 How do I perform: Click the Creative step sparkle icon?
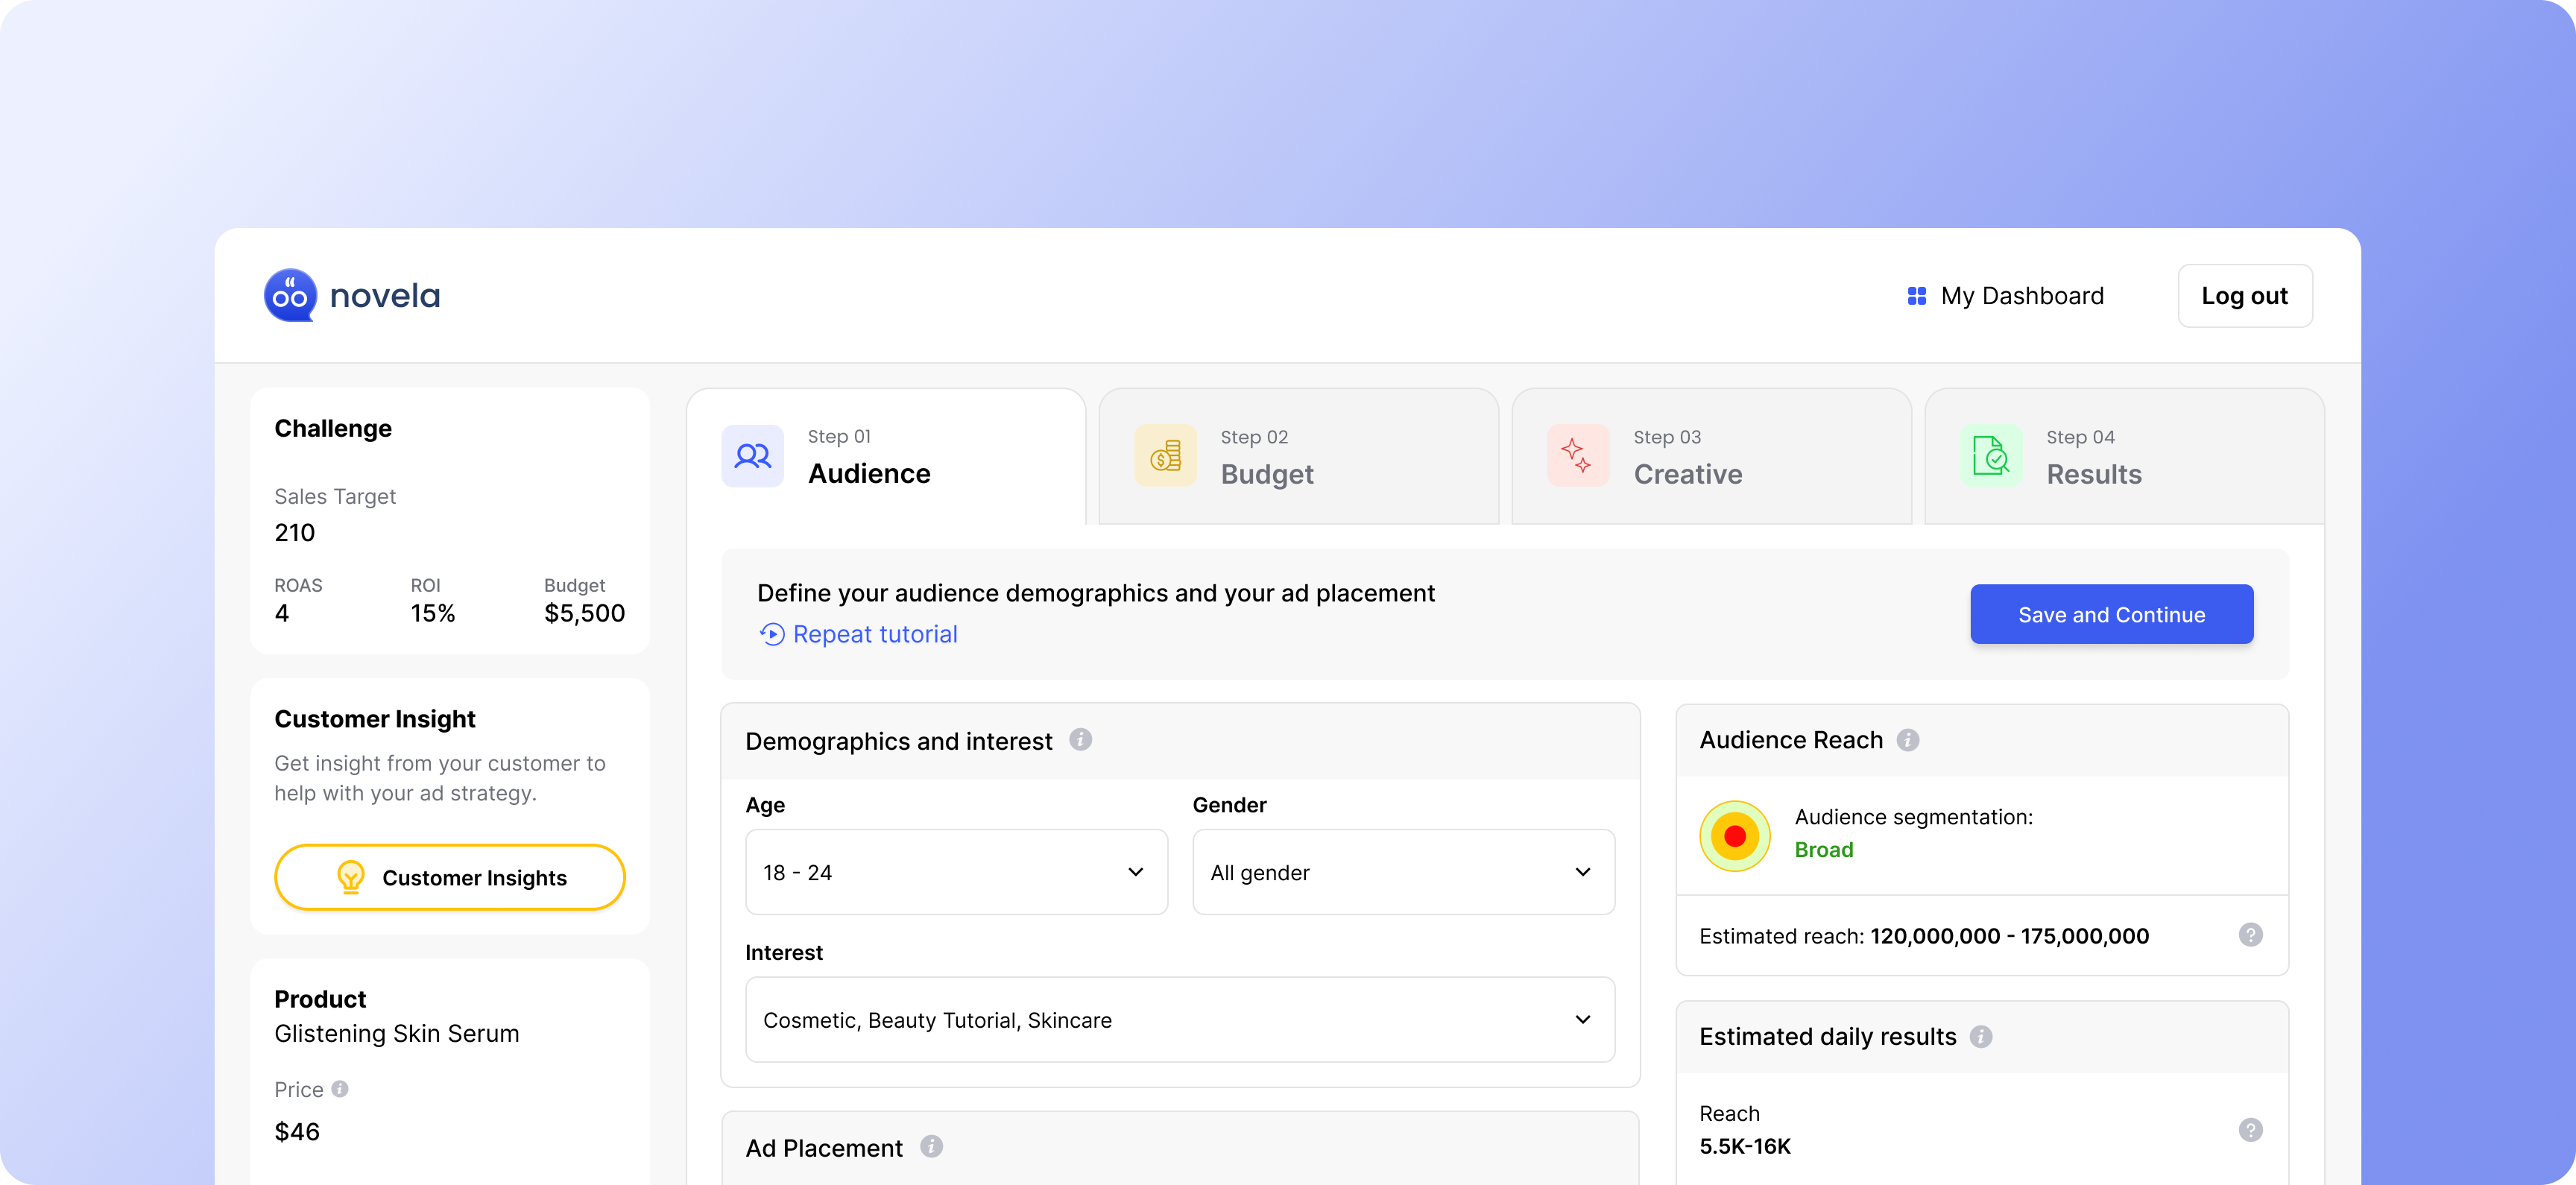coord(1578,456)
